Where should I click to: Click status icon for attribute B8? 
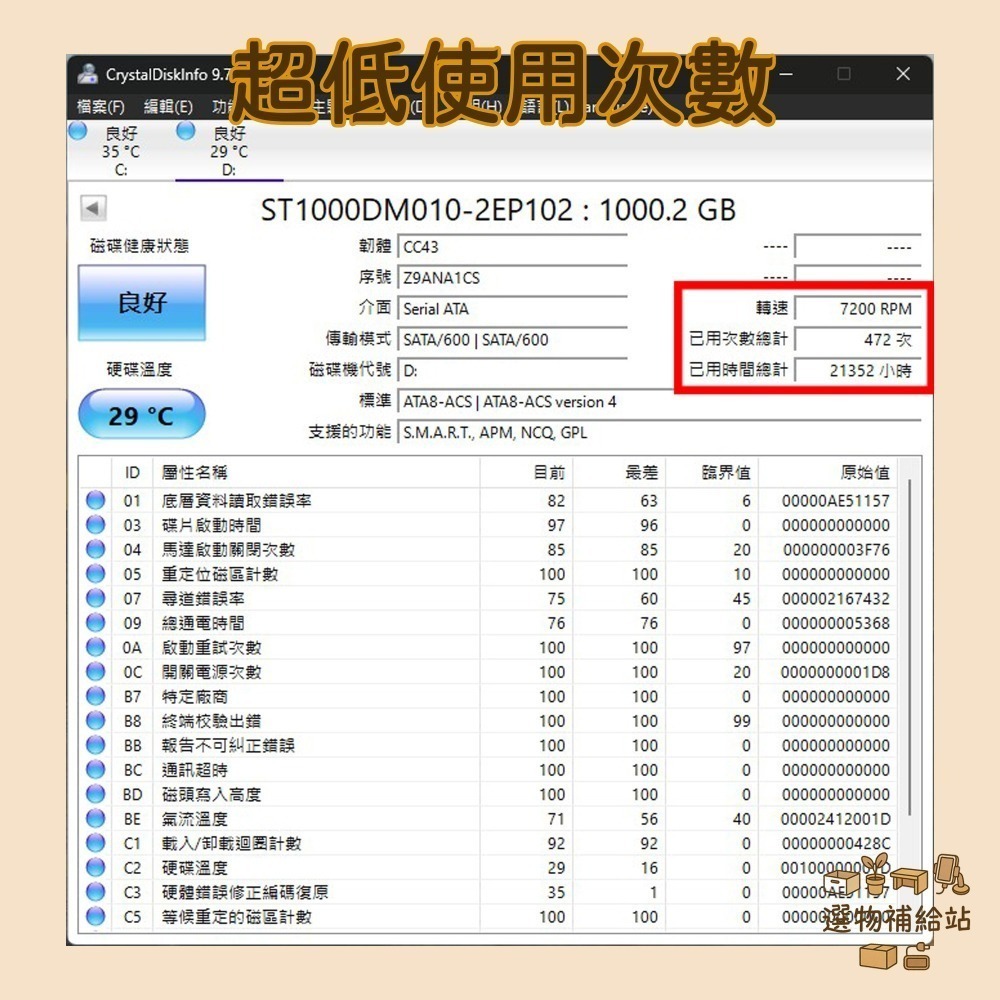click(96, 721)
